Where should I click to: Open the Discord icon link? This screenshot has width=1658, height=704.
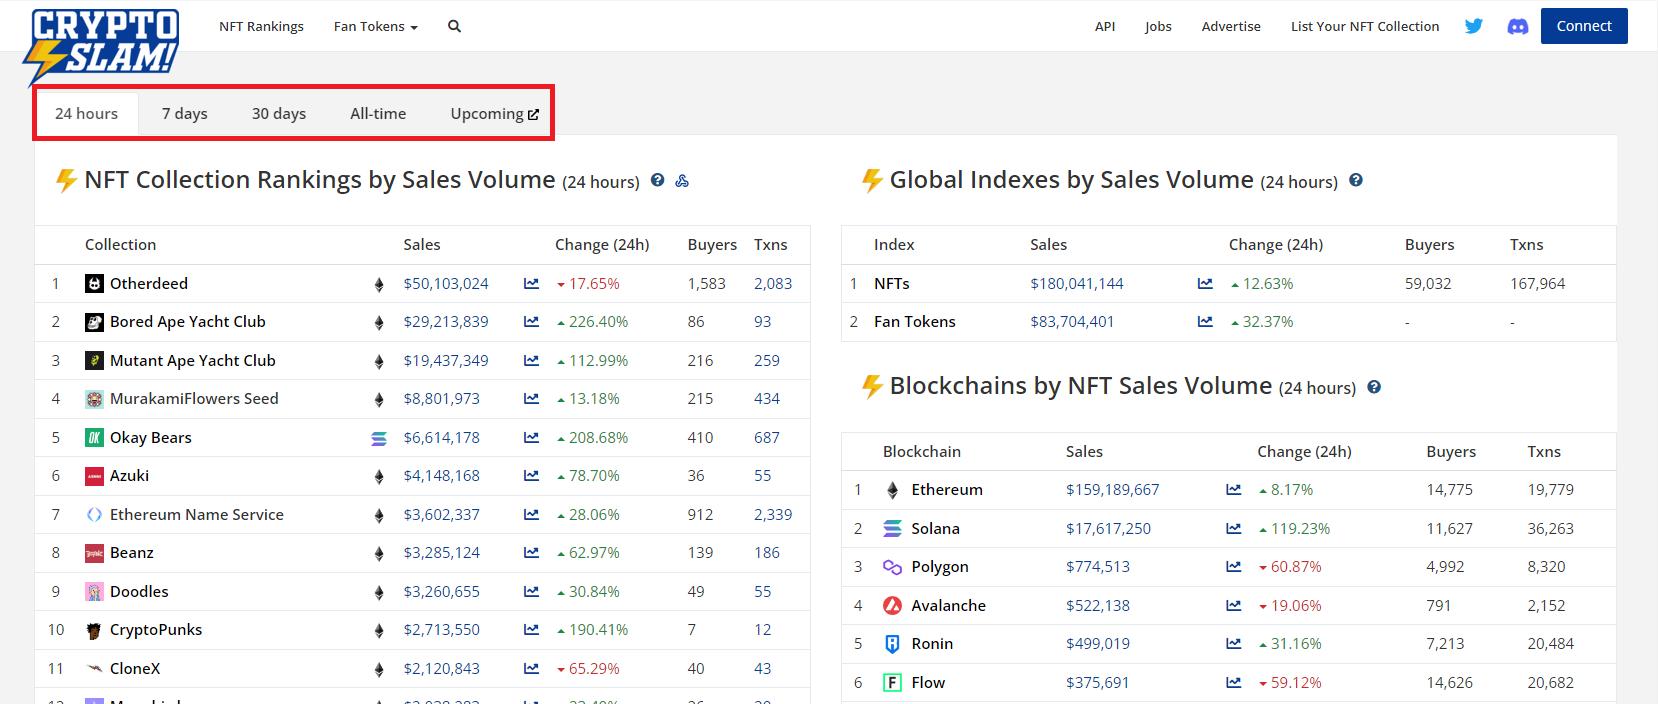1517,27
